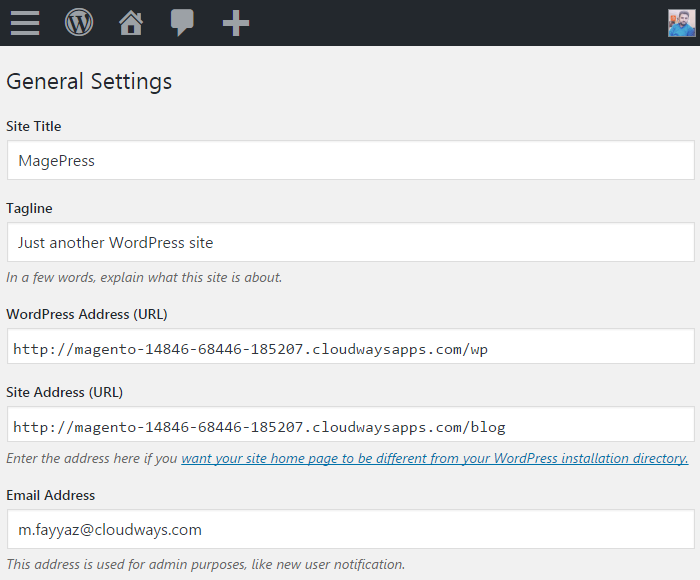Focus the Tagline text field
This screenshot has height=580, width=700.
pyautogui.click(x=350, y=242)
